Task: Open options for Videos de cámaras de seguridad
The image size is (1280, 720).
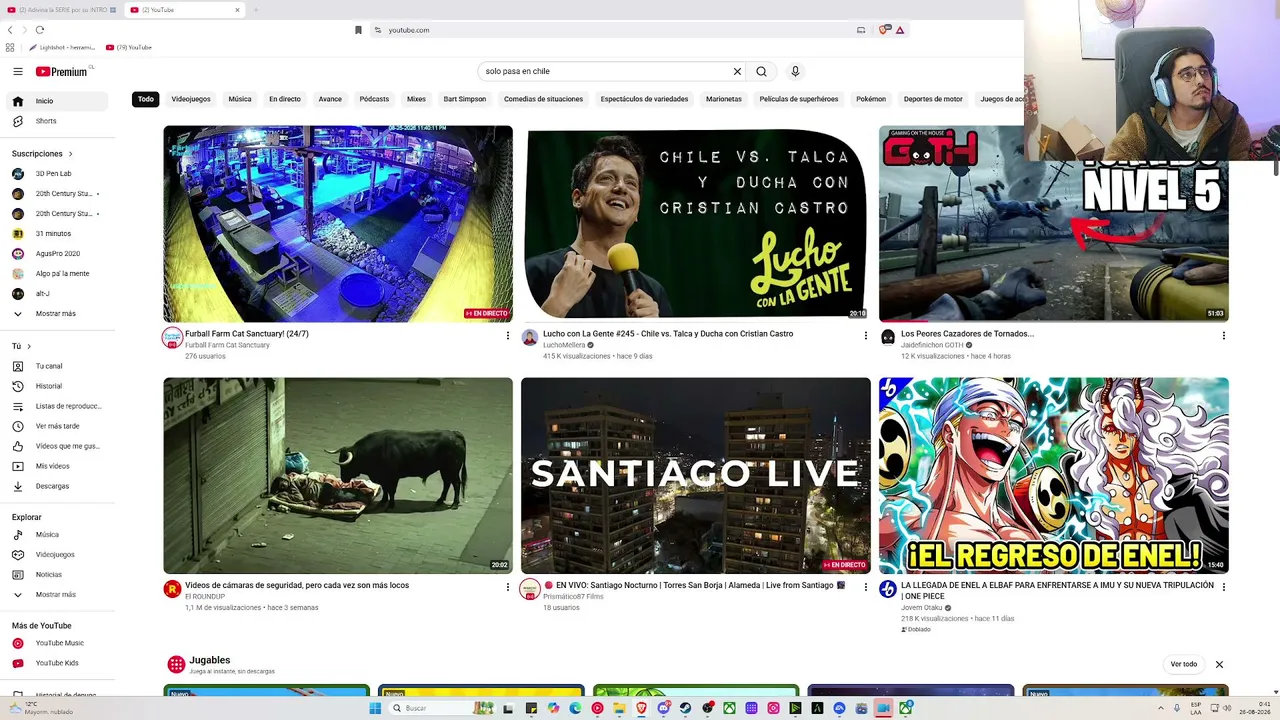Action: [508, 587]
